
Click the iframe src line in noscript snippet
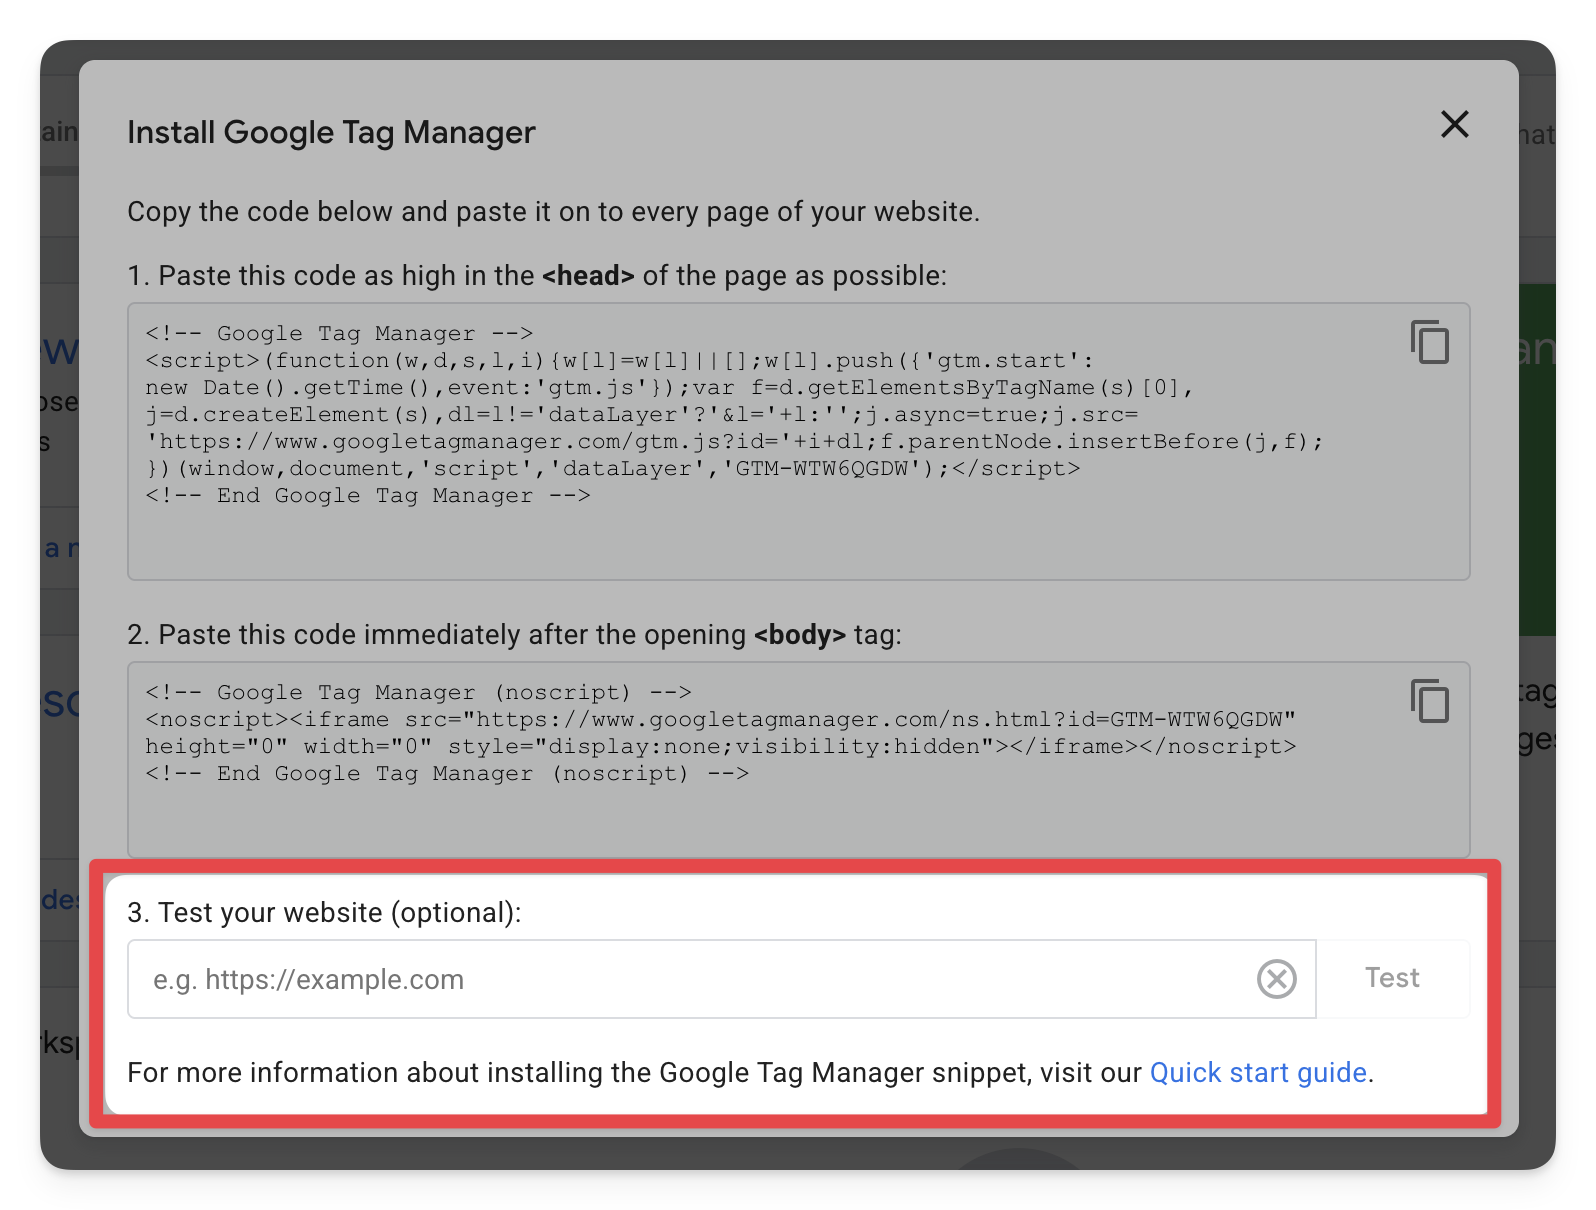coord(719,720)
